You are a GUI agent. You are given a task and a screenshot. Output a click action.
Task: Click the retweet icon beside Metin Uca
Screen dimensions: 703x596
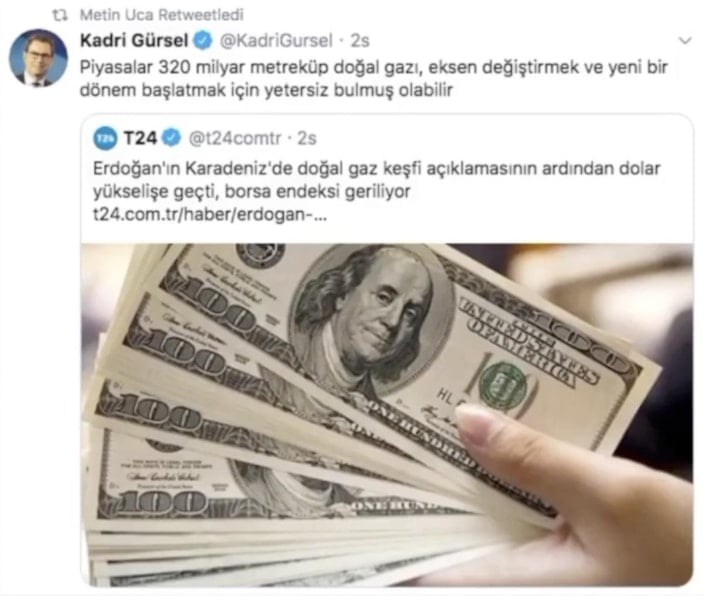[60, 15]
